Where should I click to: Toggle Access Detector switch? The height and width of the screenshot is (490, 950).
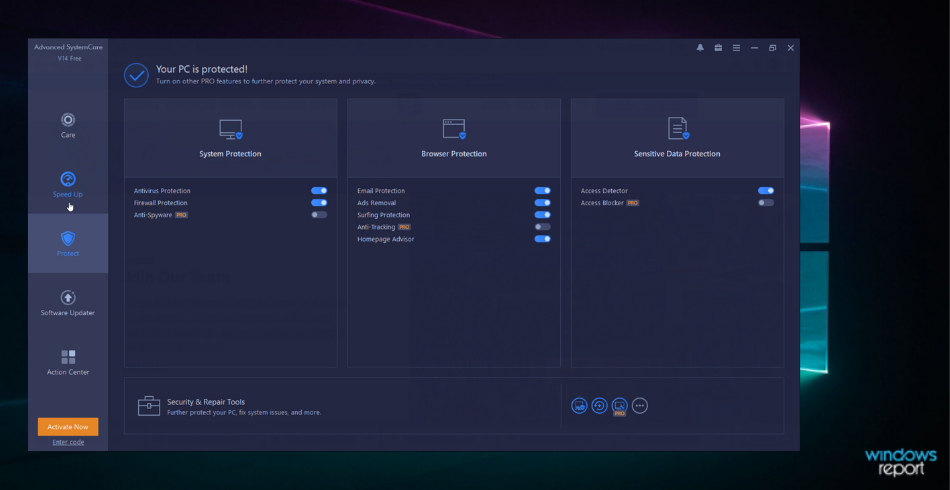point(766,191)
